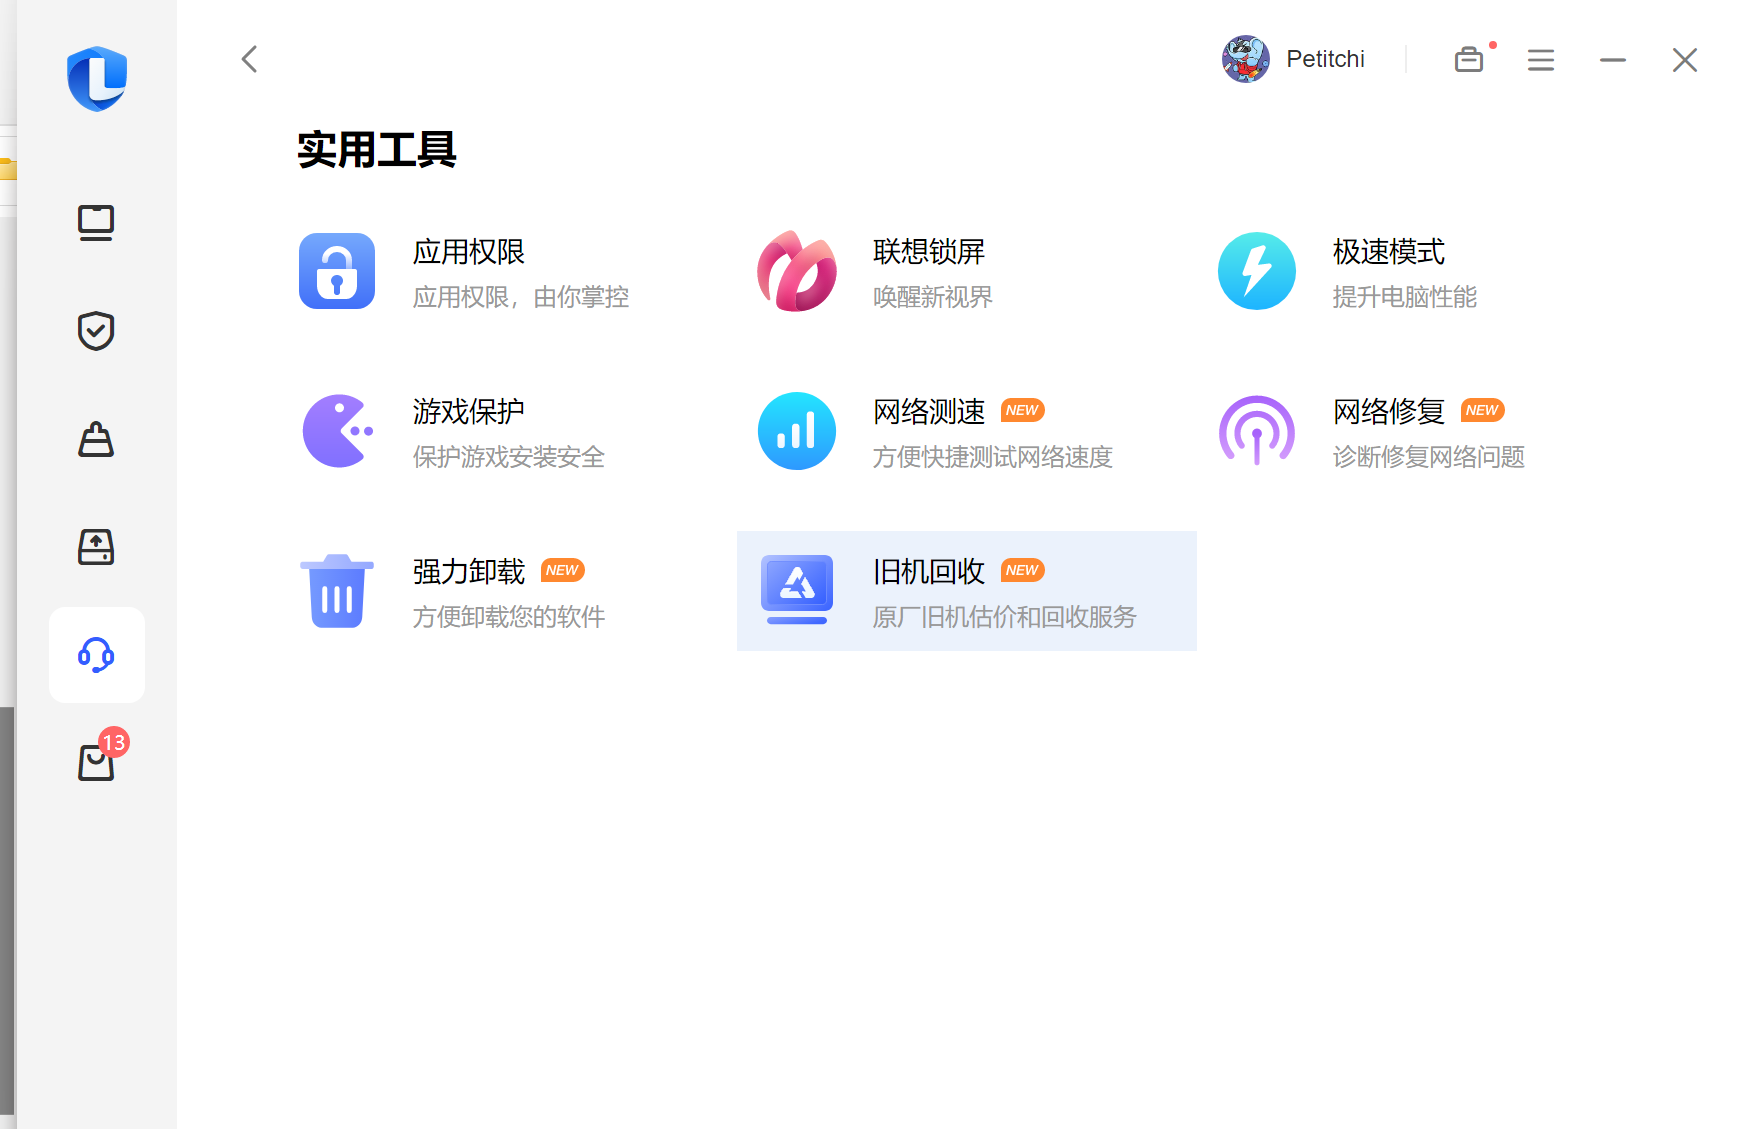The height and width of the screenshot is (1129, 1740).
Task: Click the text 应用权限，由你掌控
Action: pyautogui.click(x=521, y=297)
